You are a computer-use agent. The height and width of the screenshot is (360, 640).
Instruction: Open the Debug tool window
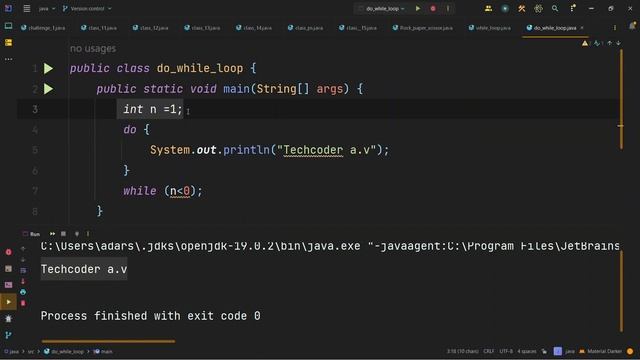pos(8,319)
